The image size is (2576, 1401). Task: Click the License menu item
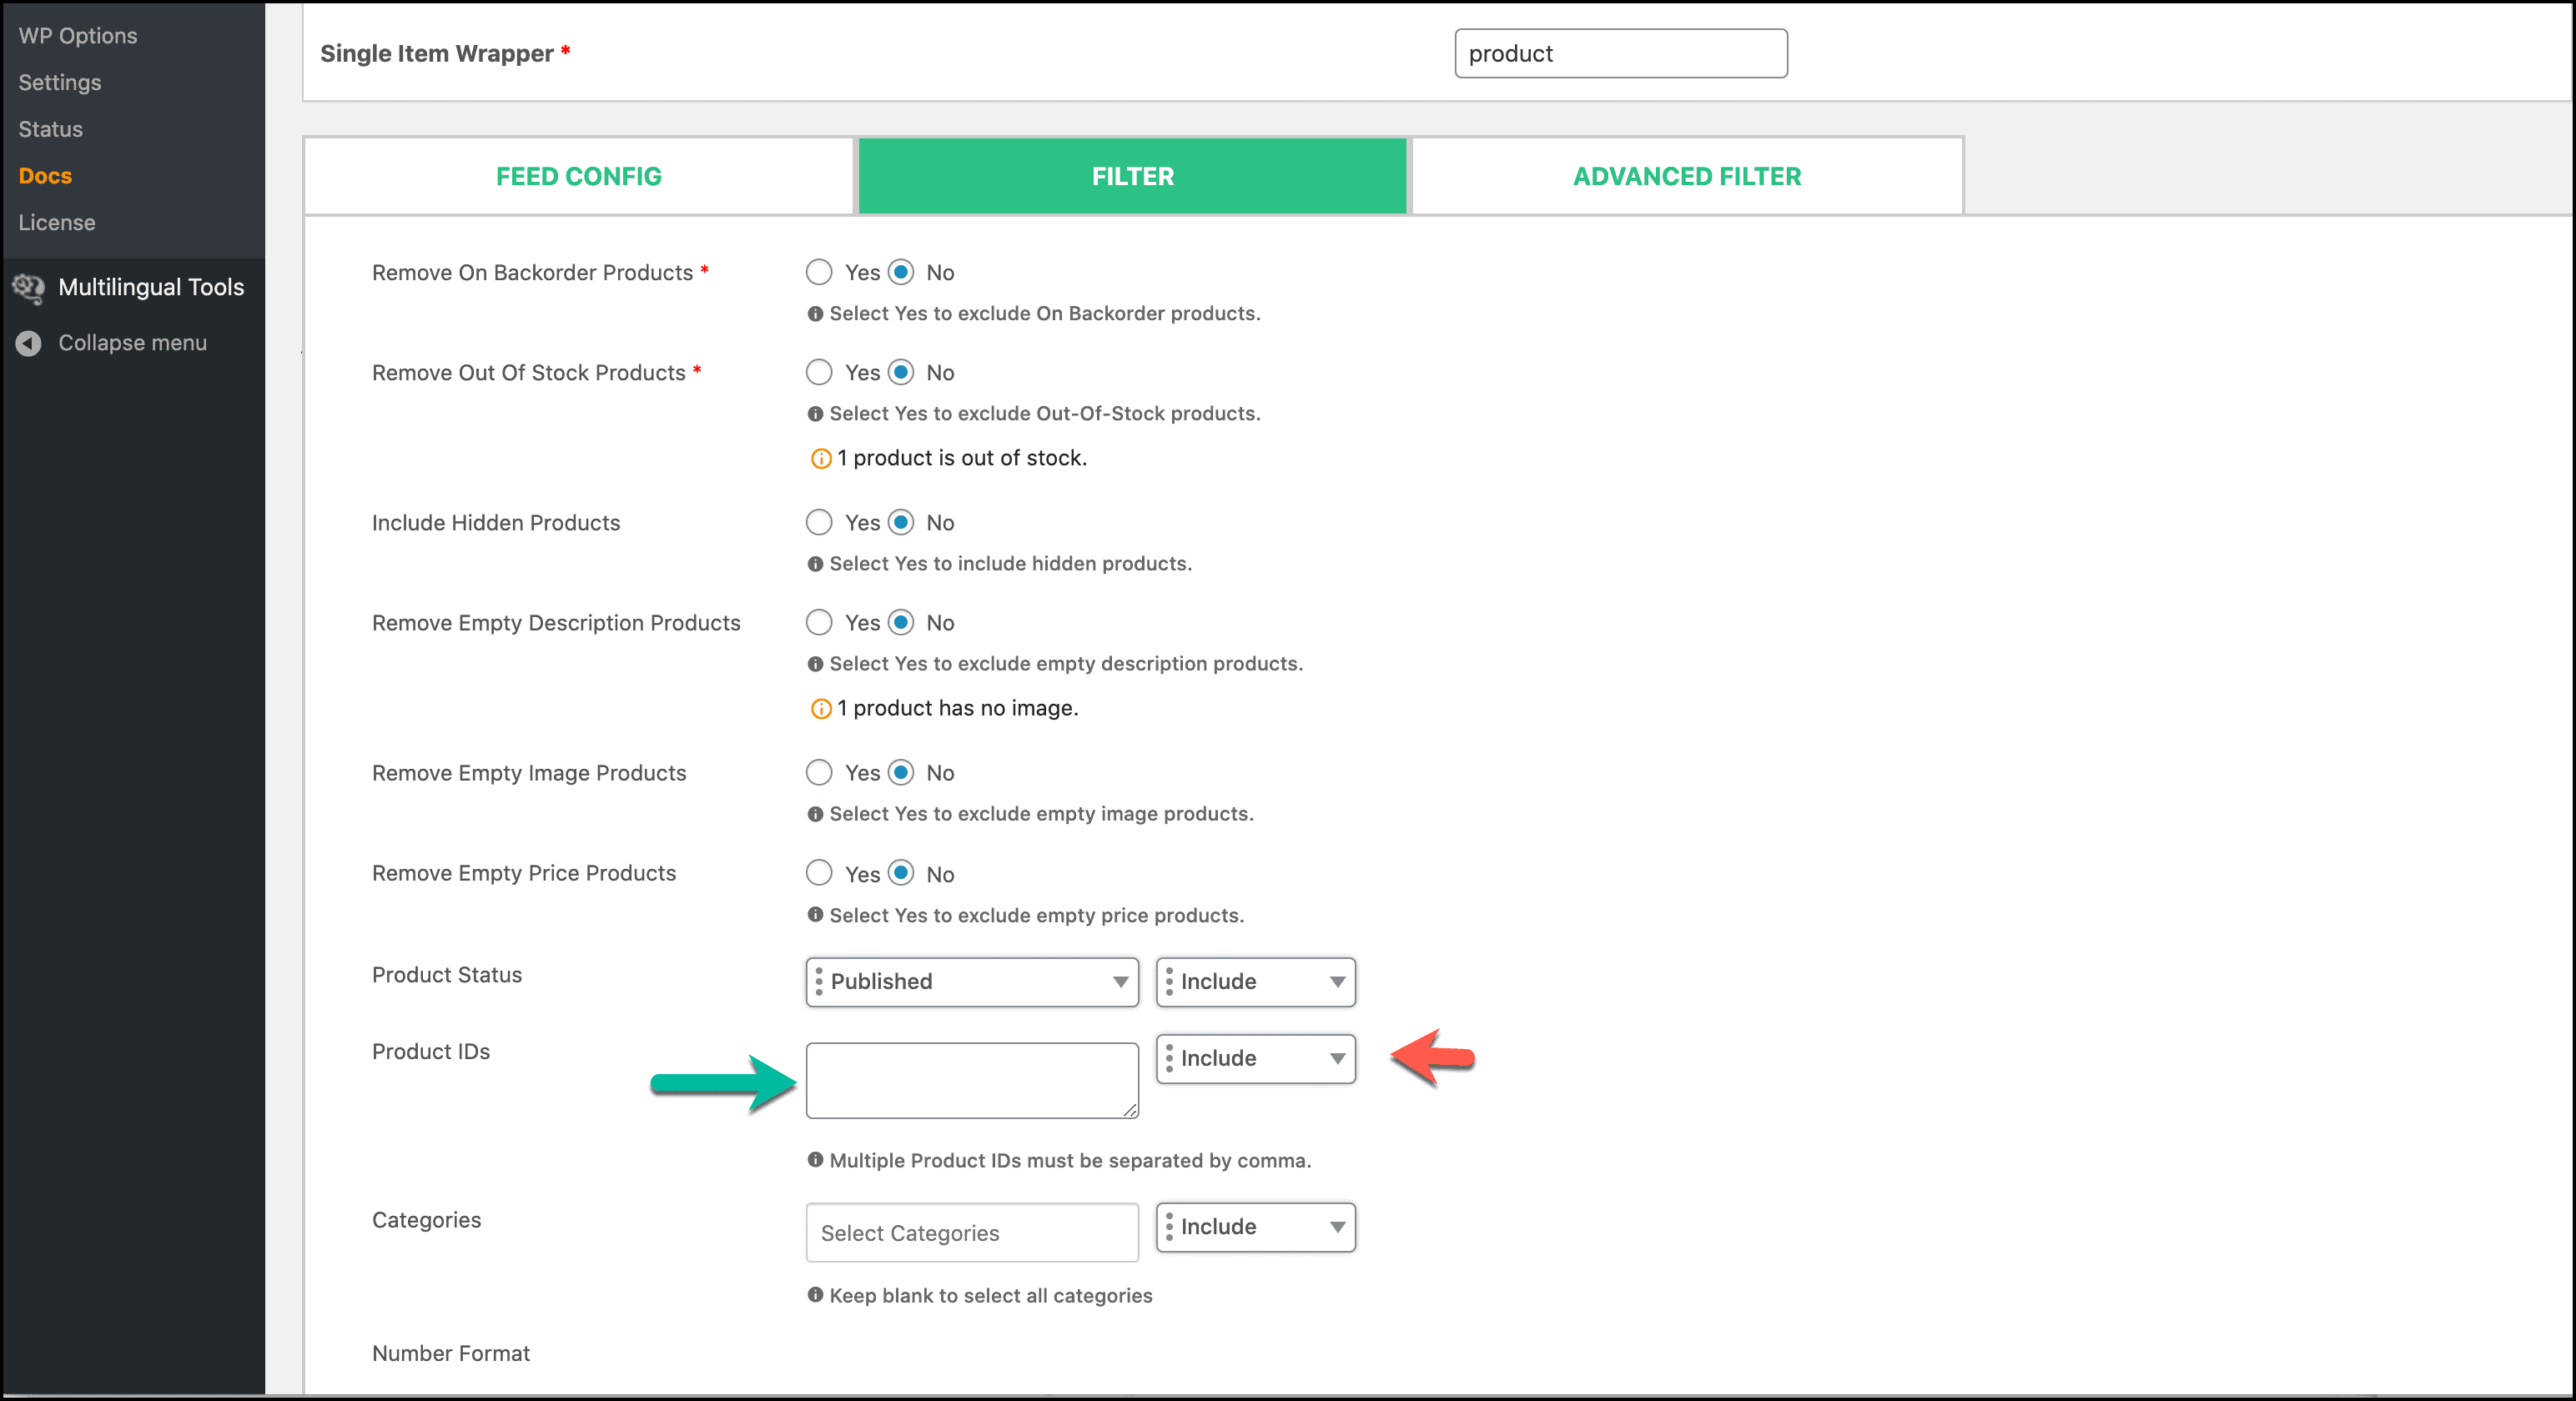click(55, 221)
